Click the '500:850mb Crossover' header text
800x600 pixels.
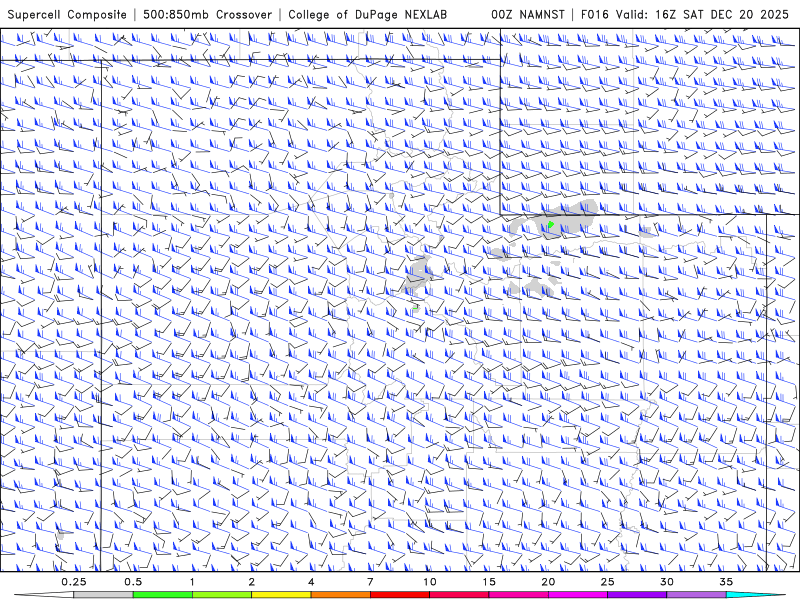click(x=207, y=15)
